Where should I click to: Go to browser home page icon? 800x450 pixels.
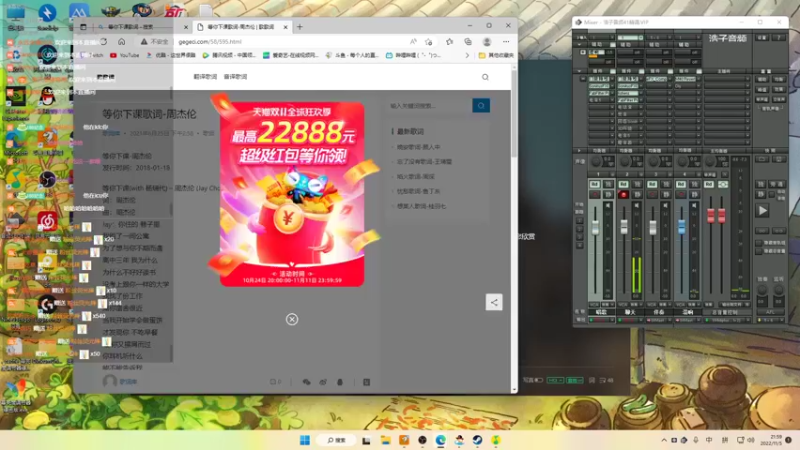[x=121, y=41]
